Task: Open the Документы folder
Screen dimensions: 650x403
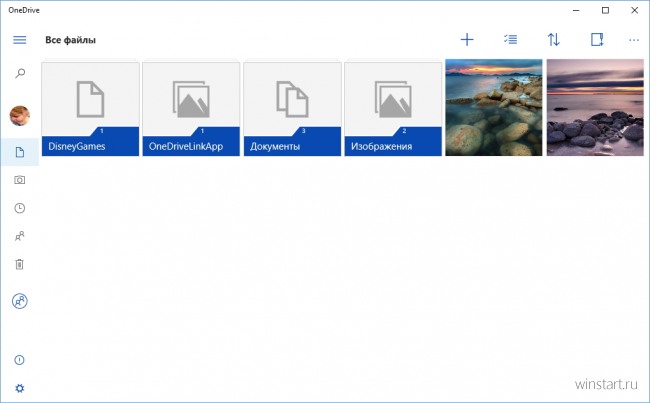Action: click(x=292, y=109)
